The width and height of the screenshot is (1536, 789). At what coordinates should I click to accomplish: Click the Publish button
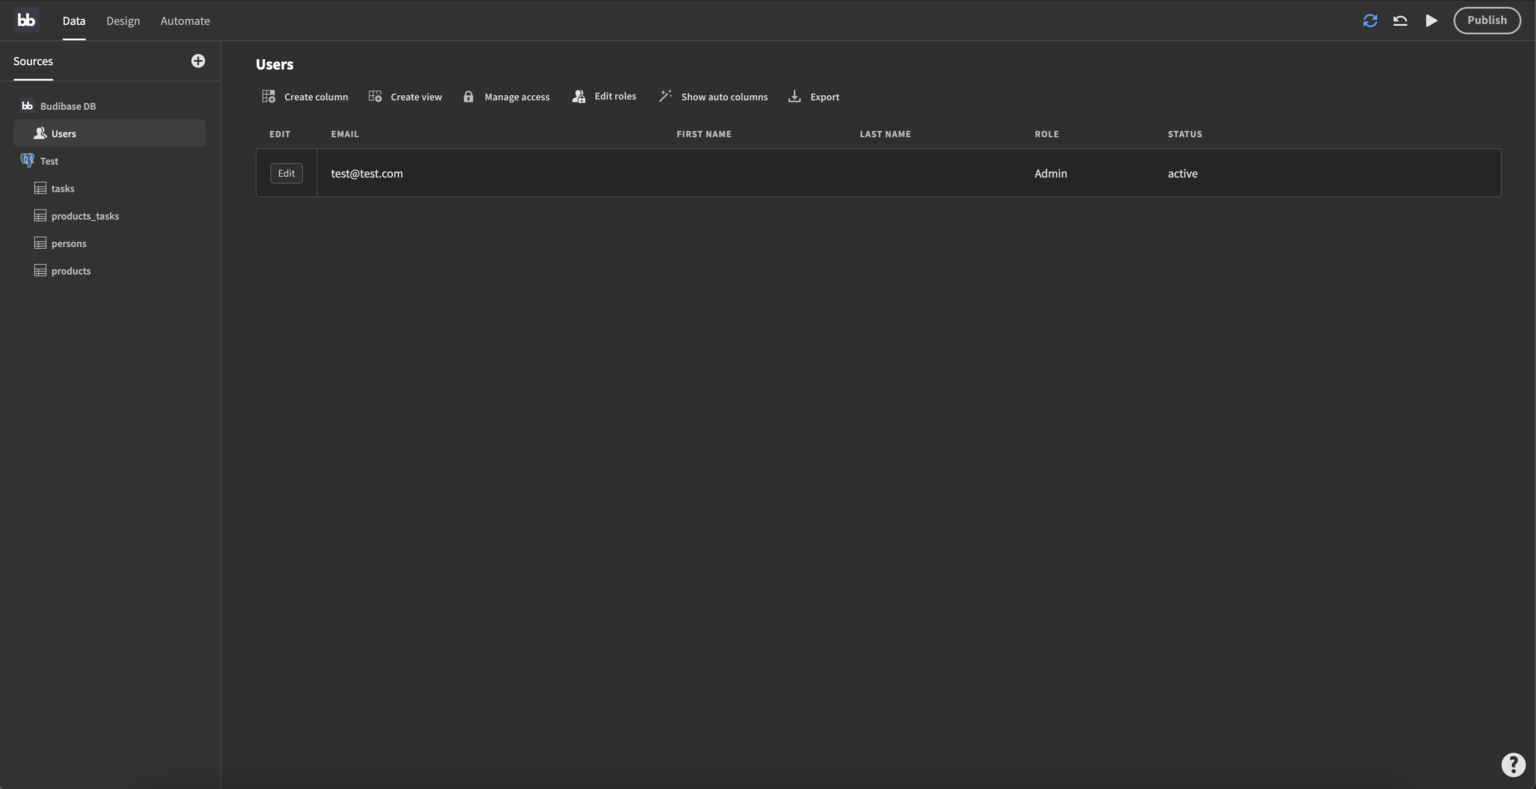(x=1486, y=20)
